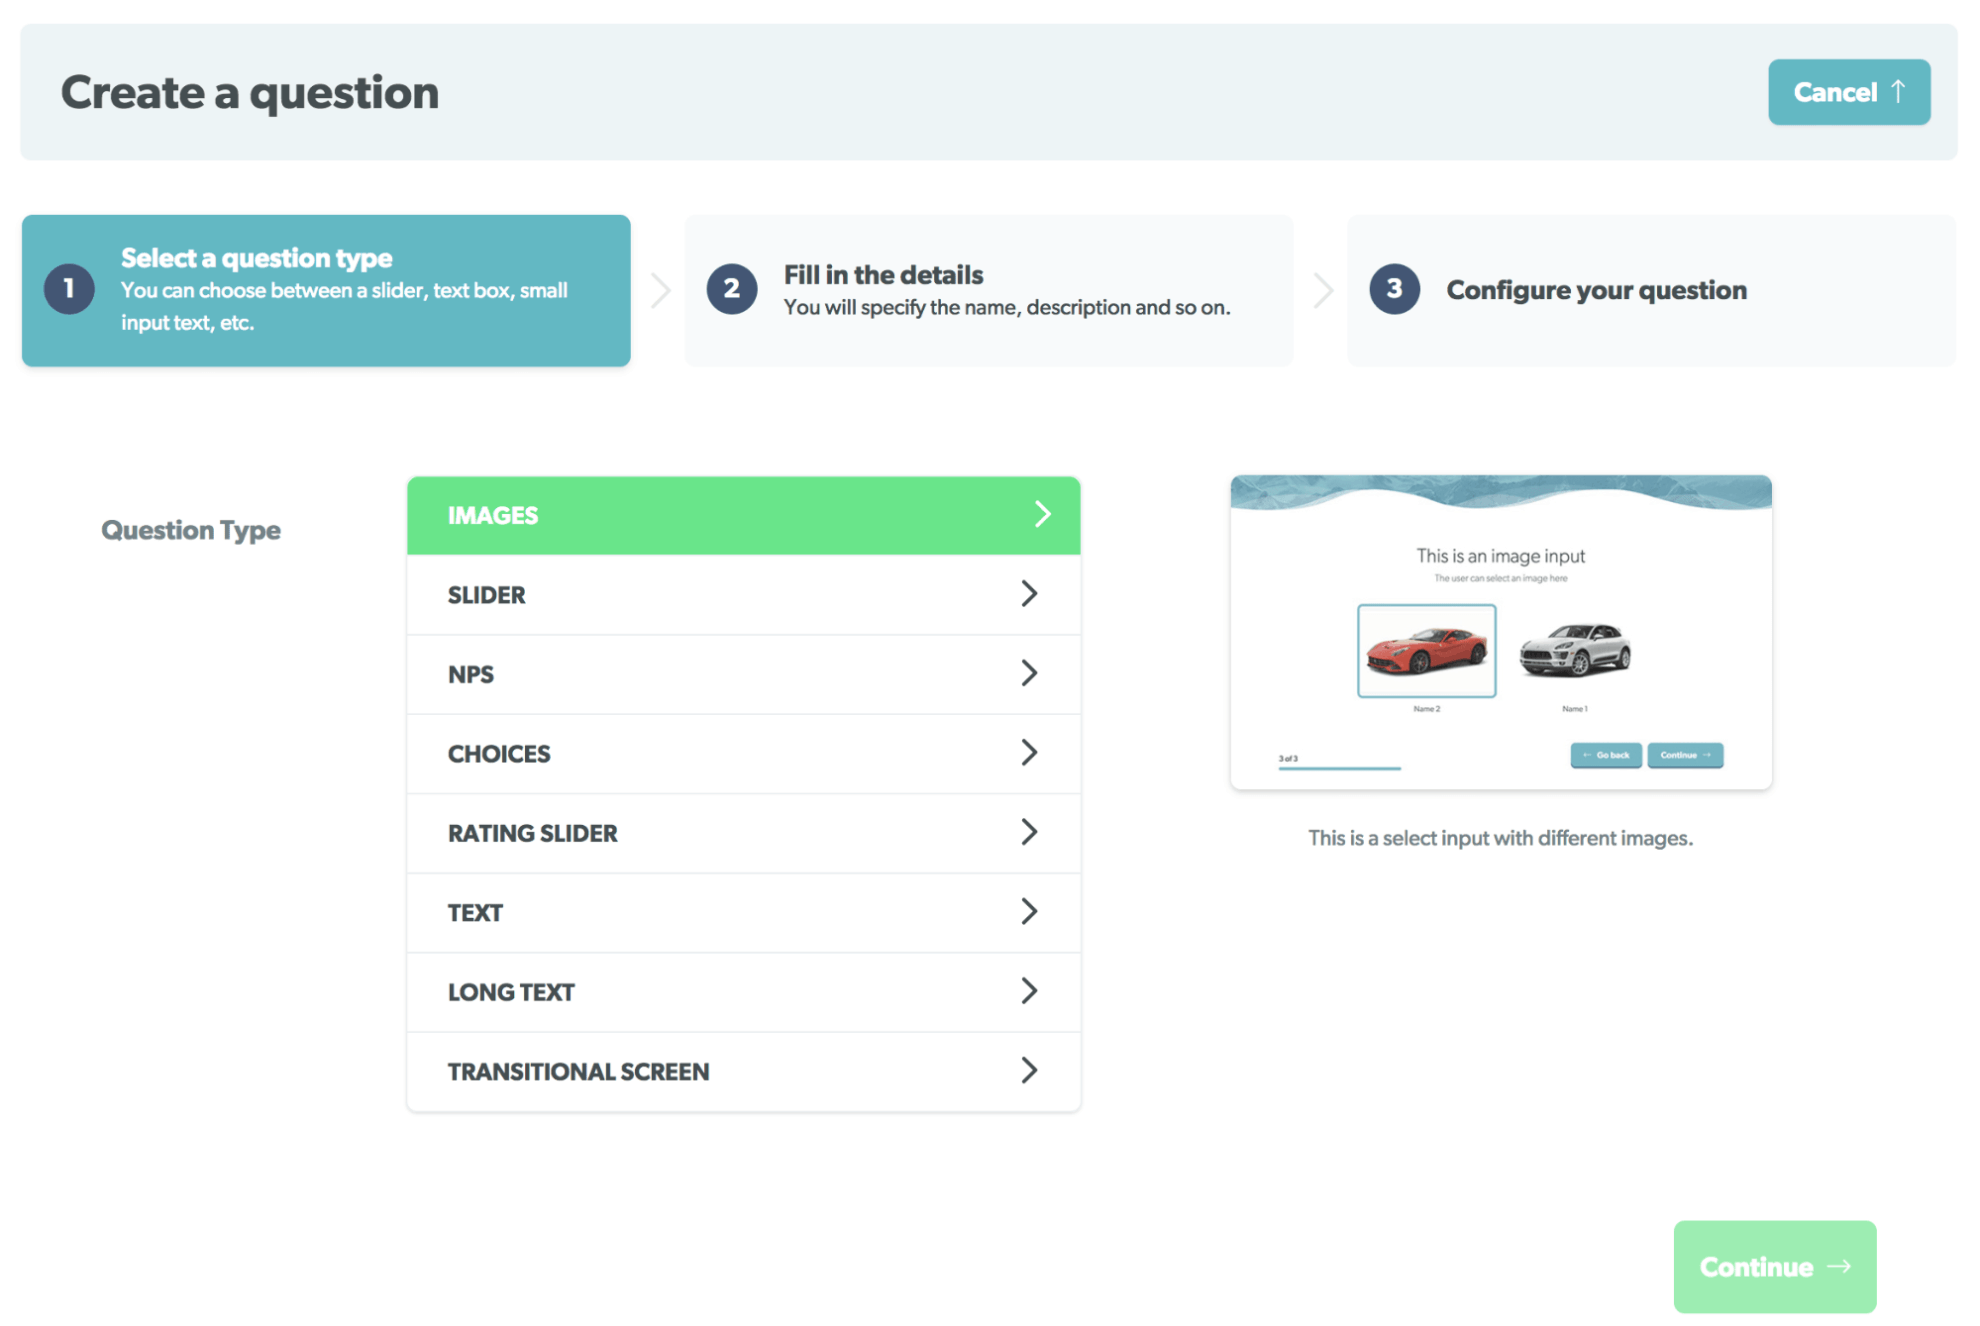
Task: Click the upward arrow inside the Cancel button
Action: tap(1899, 91)
